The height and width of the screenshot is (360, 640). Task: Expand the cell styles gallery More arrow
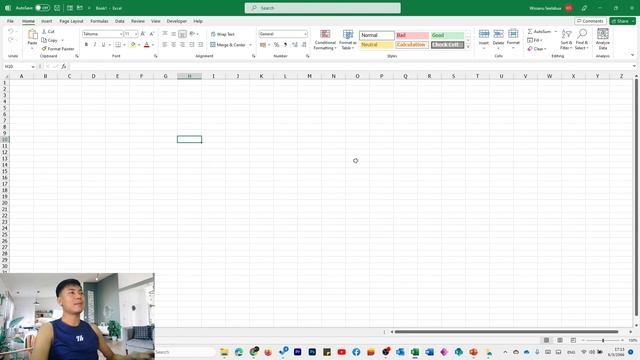click(x=468, y=47)
